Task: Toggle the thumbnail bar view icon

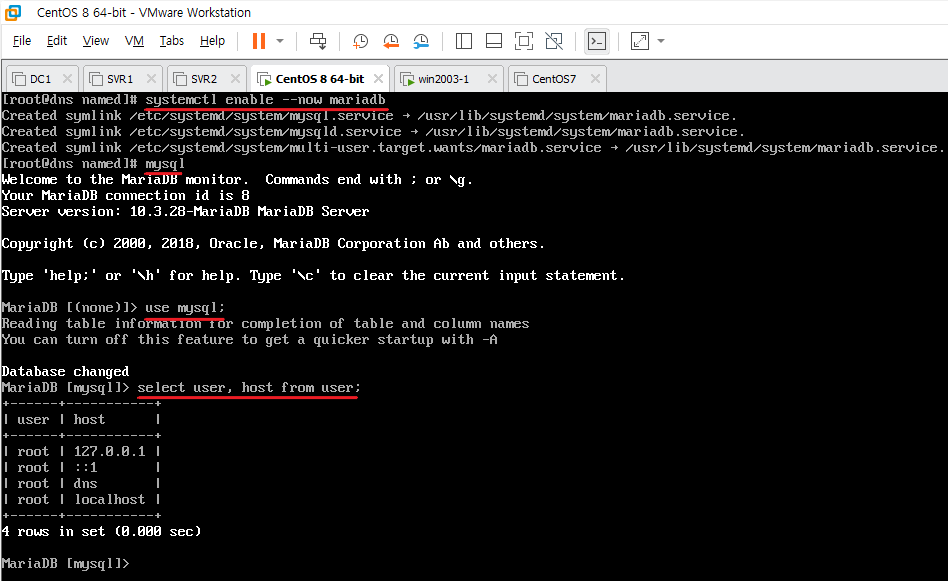Action: (494, 41)
